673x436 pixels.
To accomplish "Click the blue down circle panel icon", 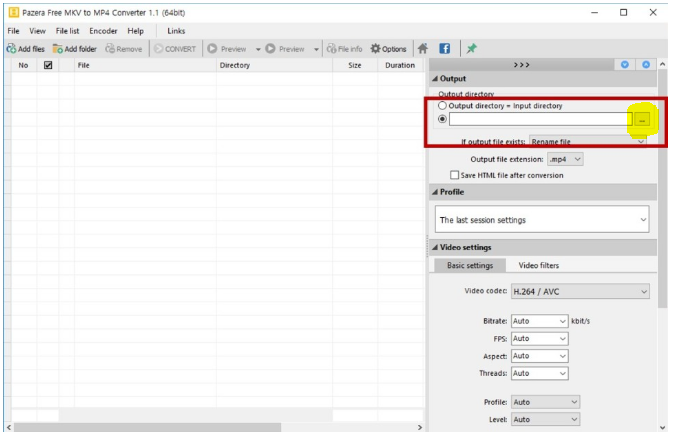I will click(624, 65).
